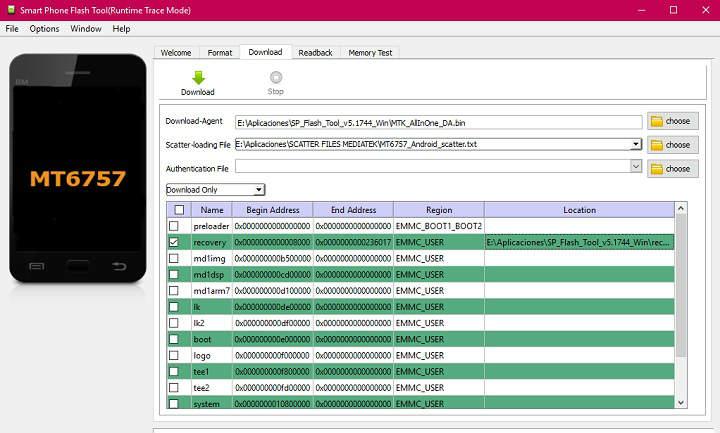Viewport: 720px width, 433px height.
Task: Click the MT6757 phone image
Action: coord(78,169)
